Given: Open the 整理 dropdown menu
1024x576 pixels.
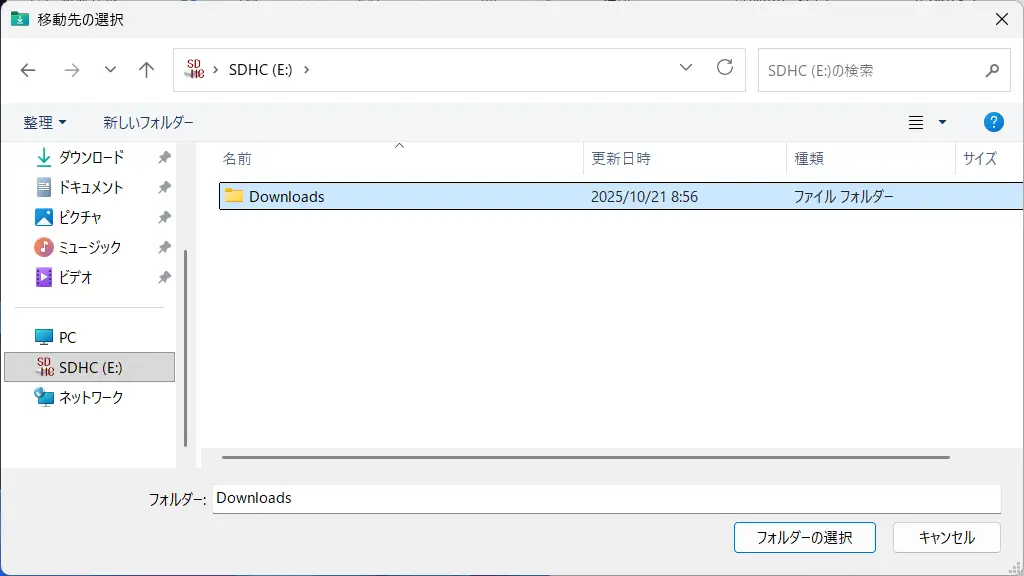Looking at the screenshot, I should click(x=45, y=122).
